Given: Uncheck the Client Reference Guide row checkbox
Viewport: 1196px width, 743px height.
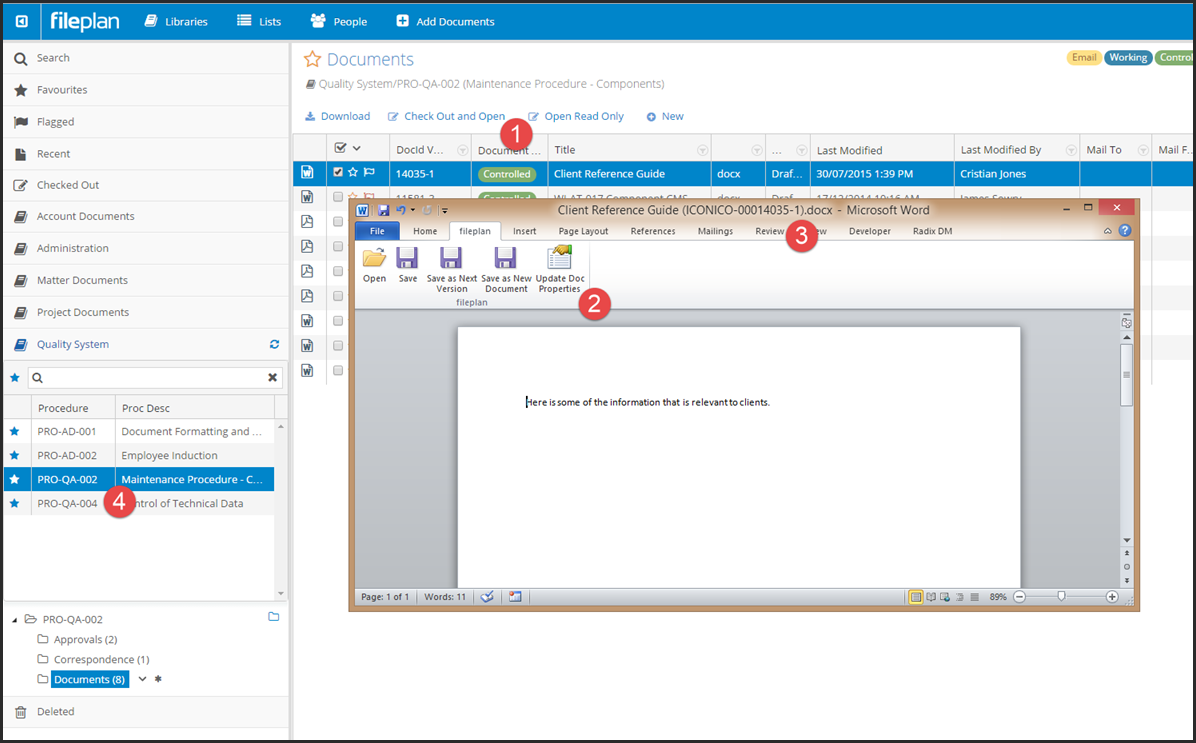Looking at the screenshot, I should [338, 172].
